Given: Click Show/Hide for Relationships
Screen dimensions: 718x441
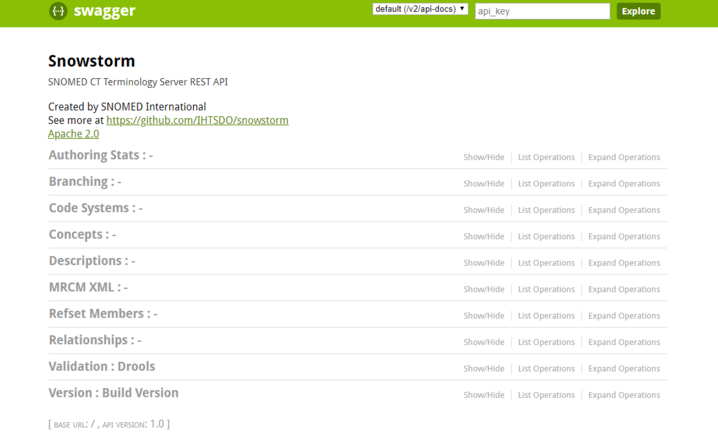Looking at the screenshot, I should tap(484, 342).
